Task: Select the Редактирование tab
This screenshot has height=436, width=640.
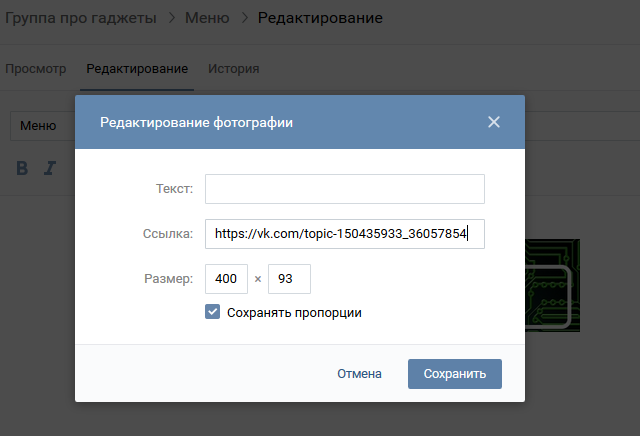Action: (137, 69)
